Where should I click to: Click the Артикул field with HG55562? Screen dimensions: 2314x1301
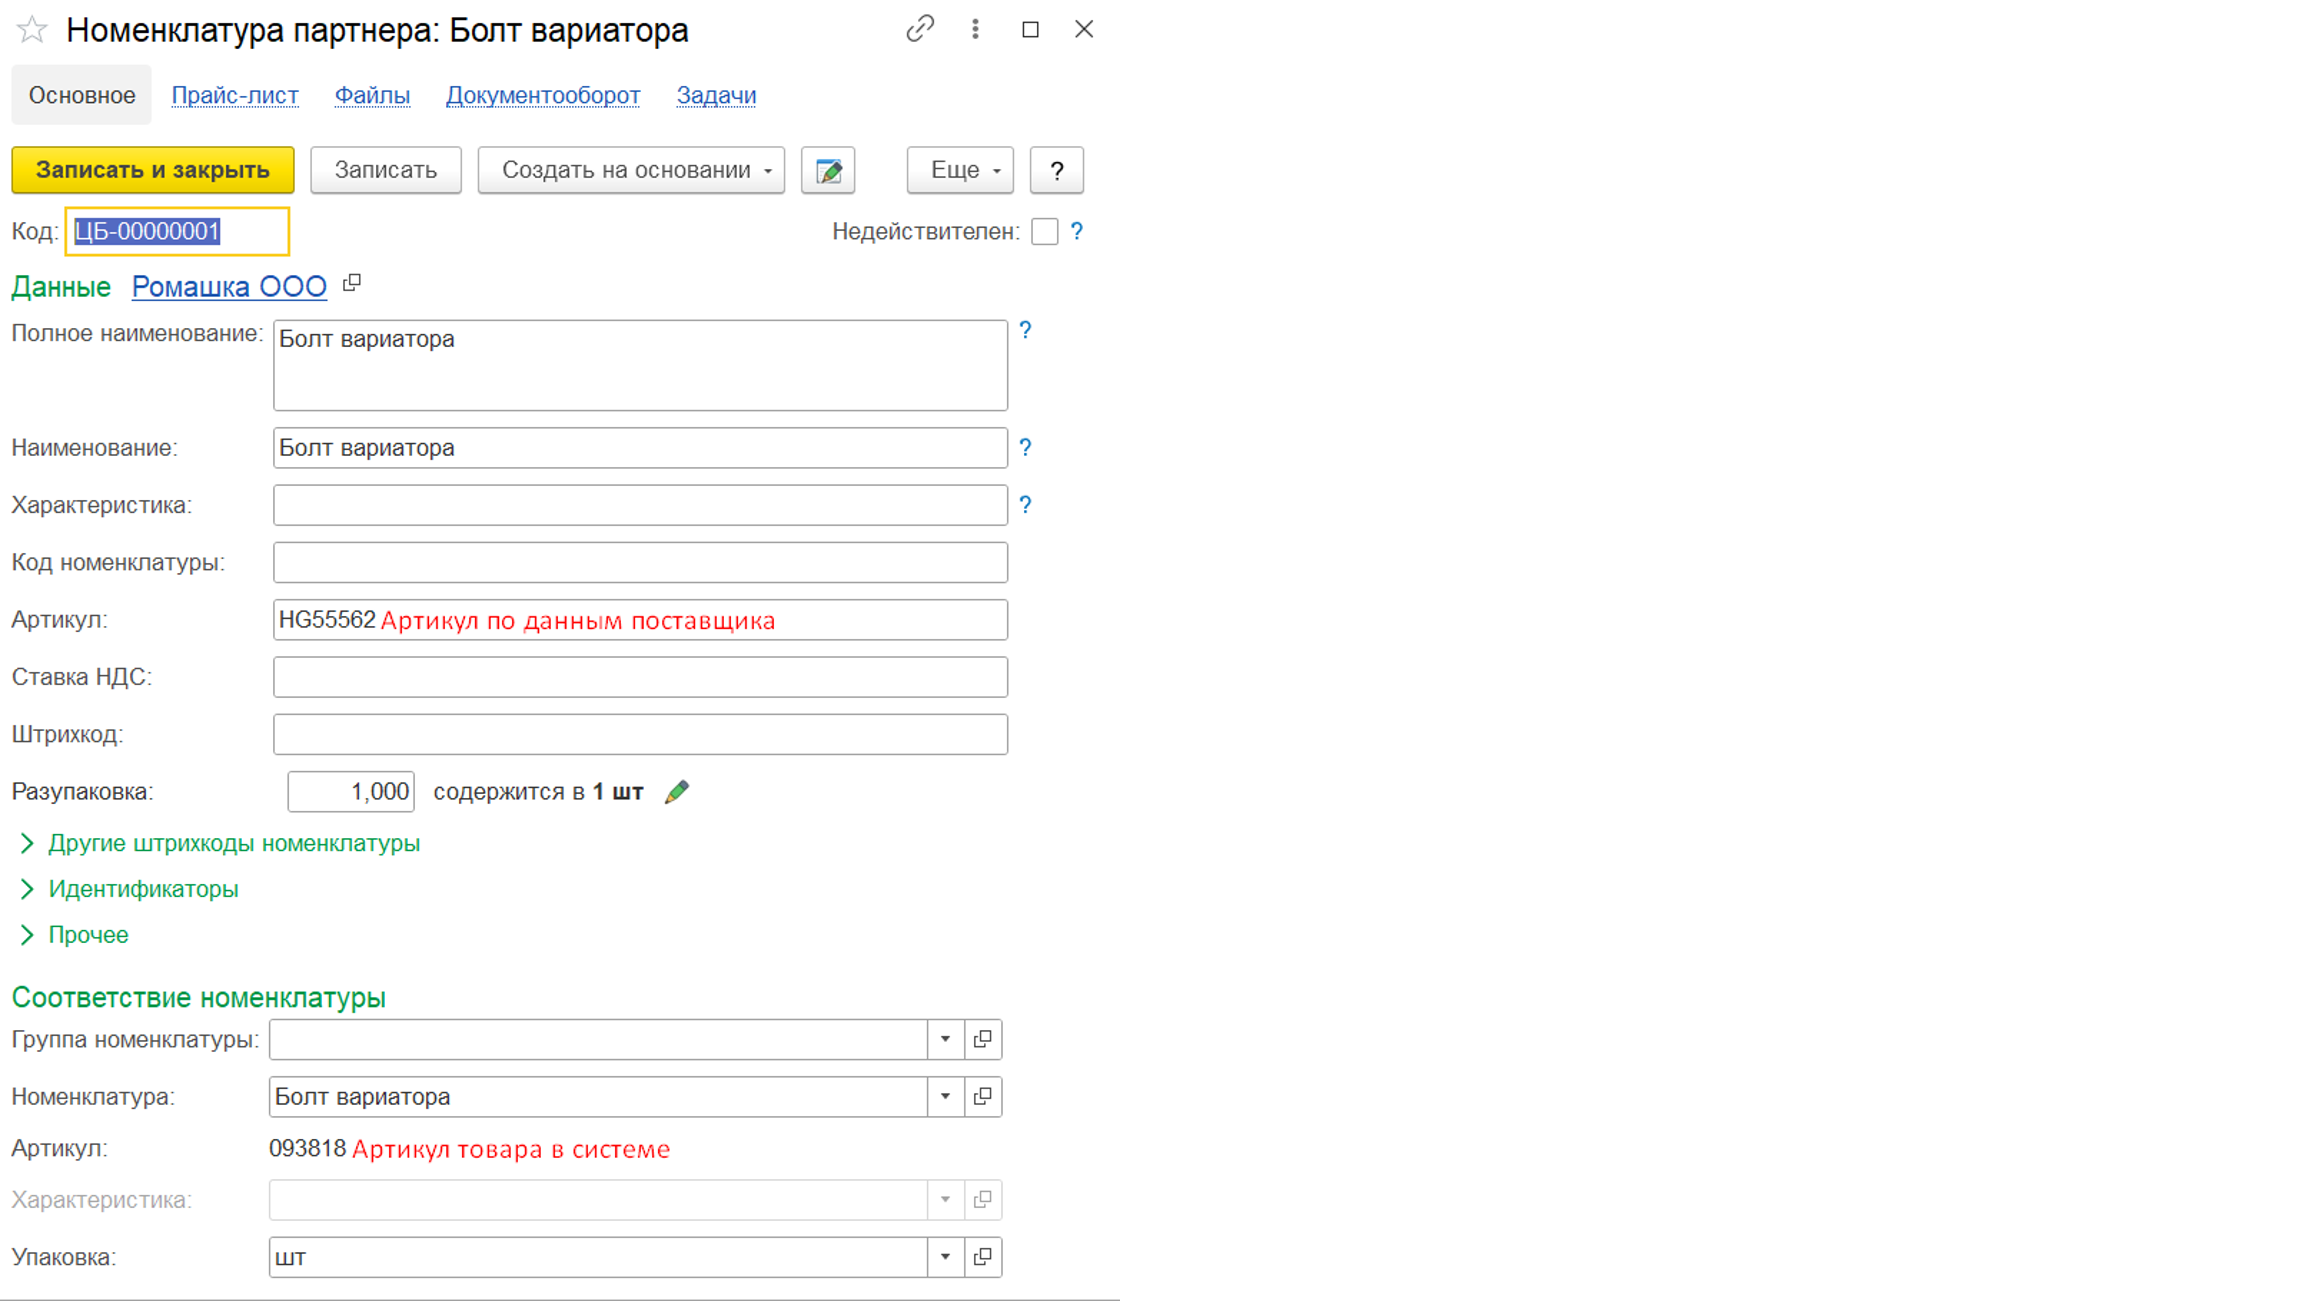[x=640, y=620]
